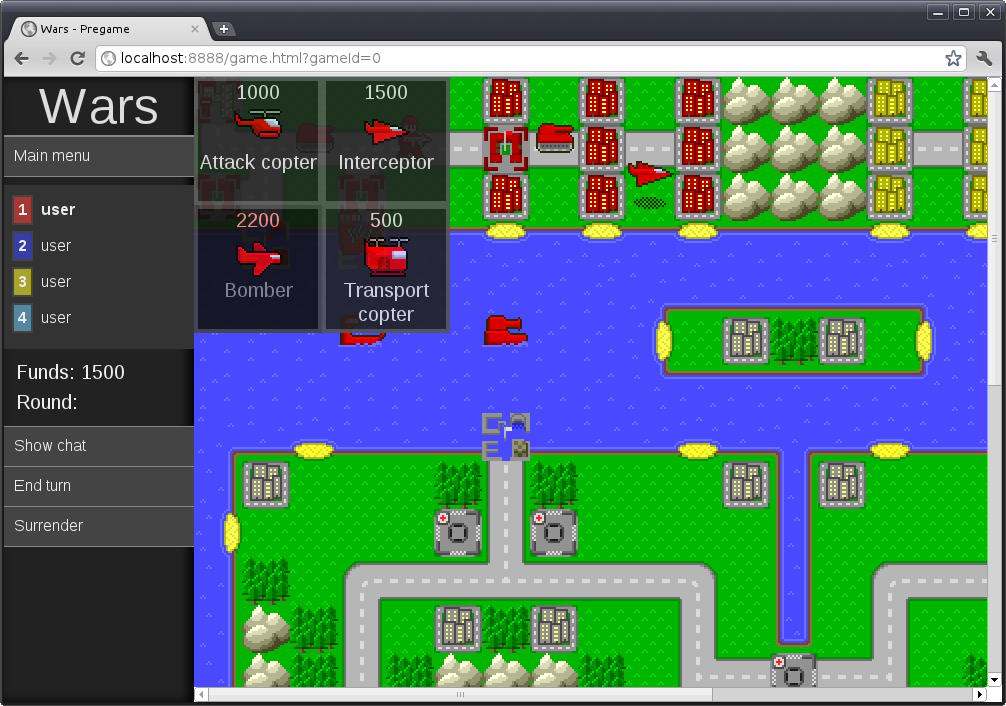Select the Attack copter unit to build

258,140
